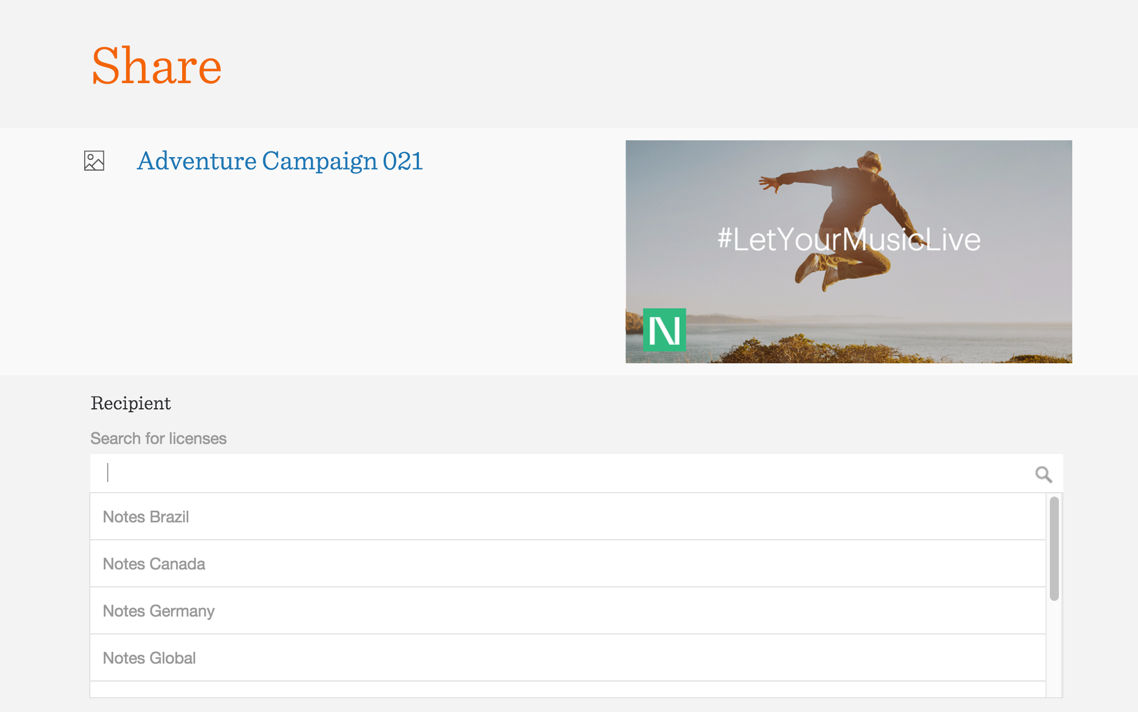Open the Adventure Campaign 021 link

279,161
